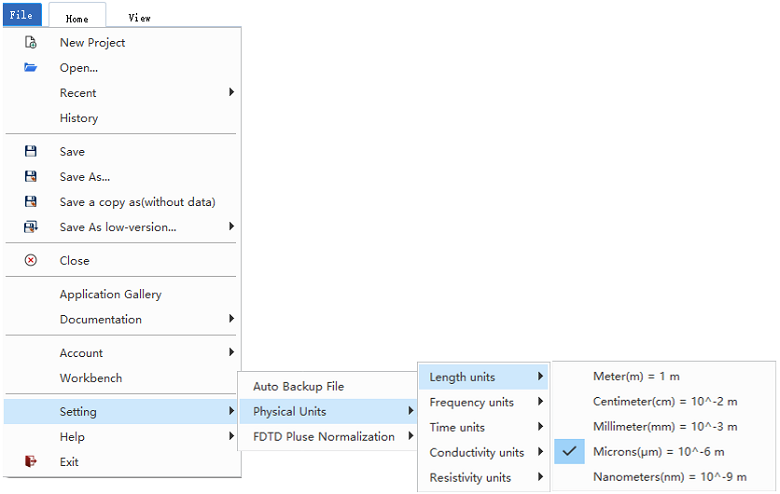This screenshot has height=494, width=780.
Task: Select the New Project menu entry
Action: point(122,42)
